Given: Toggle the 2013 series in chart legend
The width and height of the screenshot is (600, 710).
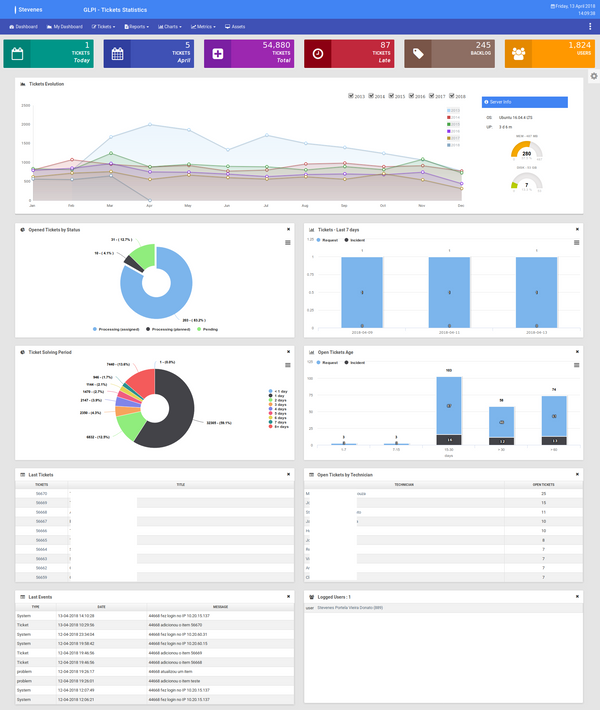Looking at the screenshot, I should [x=453, y=110].
